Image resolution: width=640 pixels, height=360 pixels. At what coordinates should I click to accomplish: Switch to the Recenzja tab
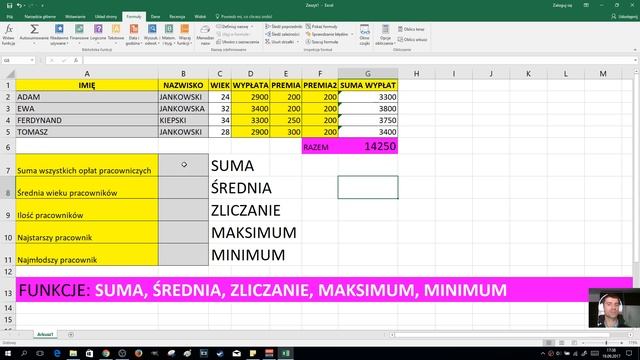point(177,17)
